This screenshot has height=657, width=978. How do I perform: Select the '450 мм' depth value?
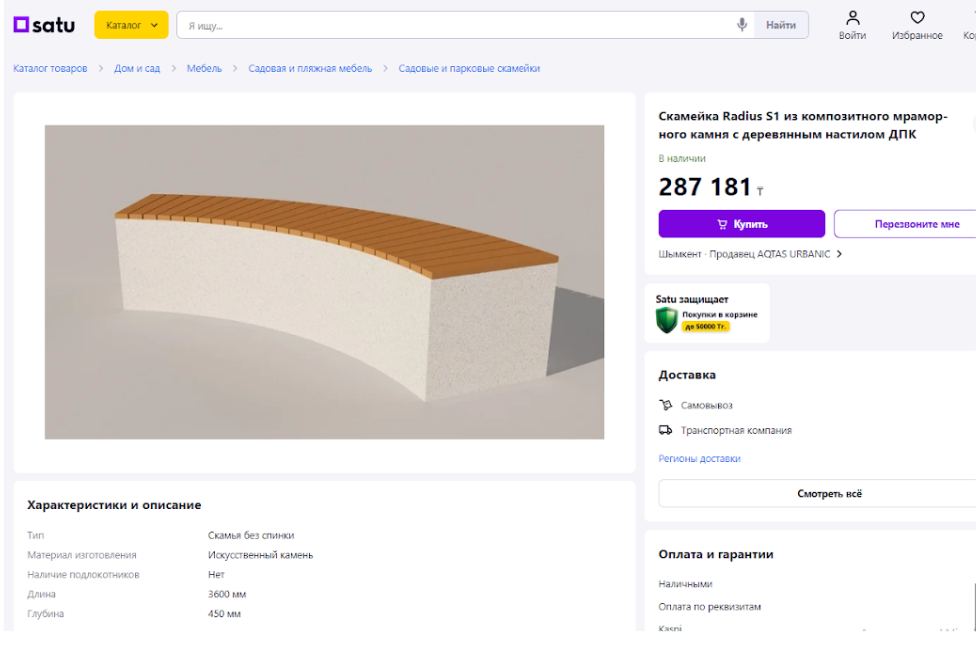[224, 613]
